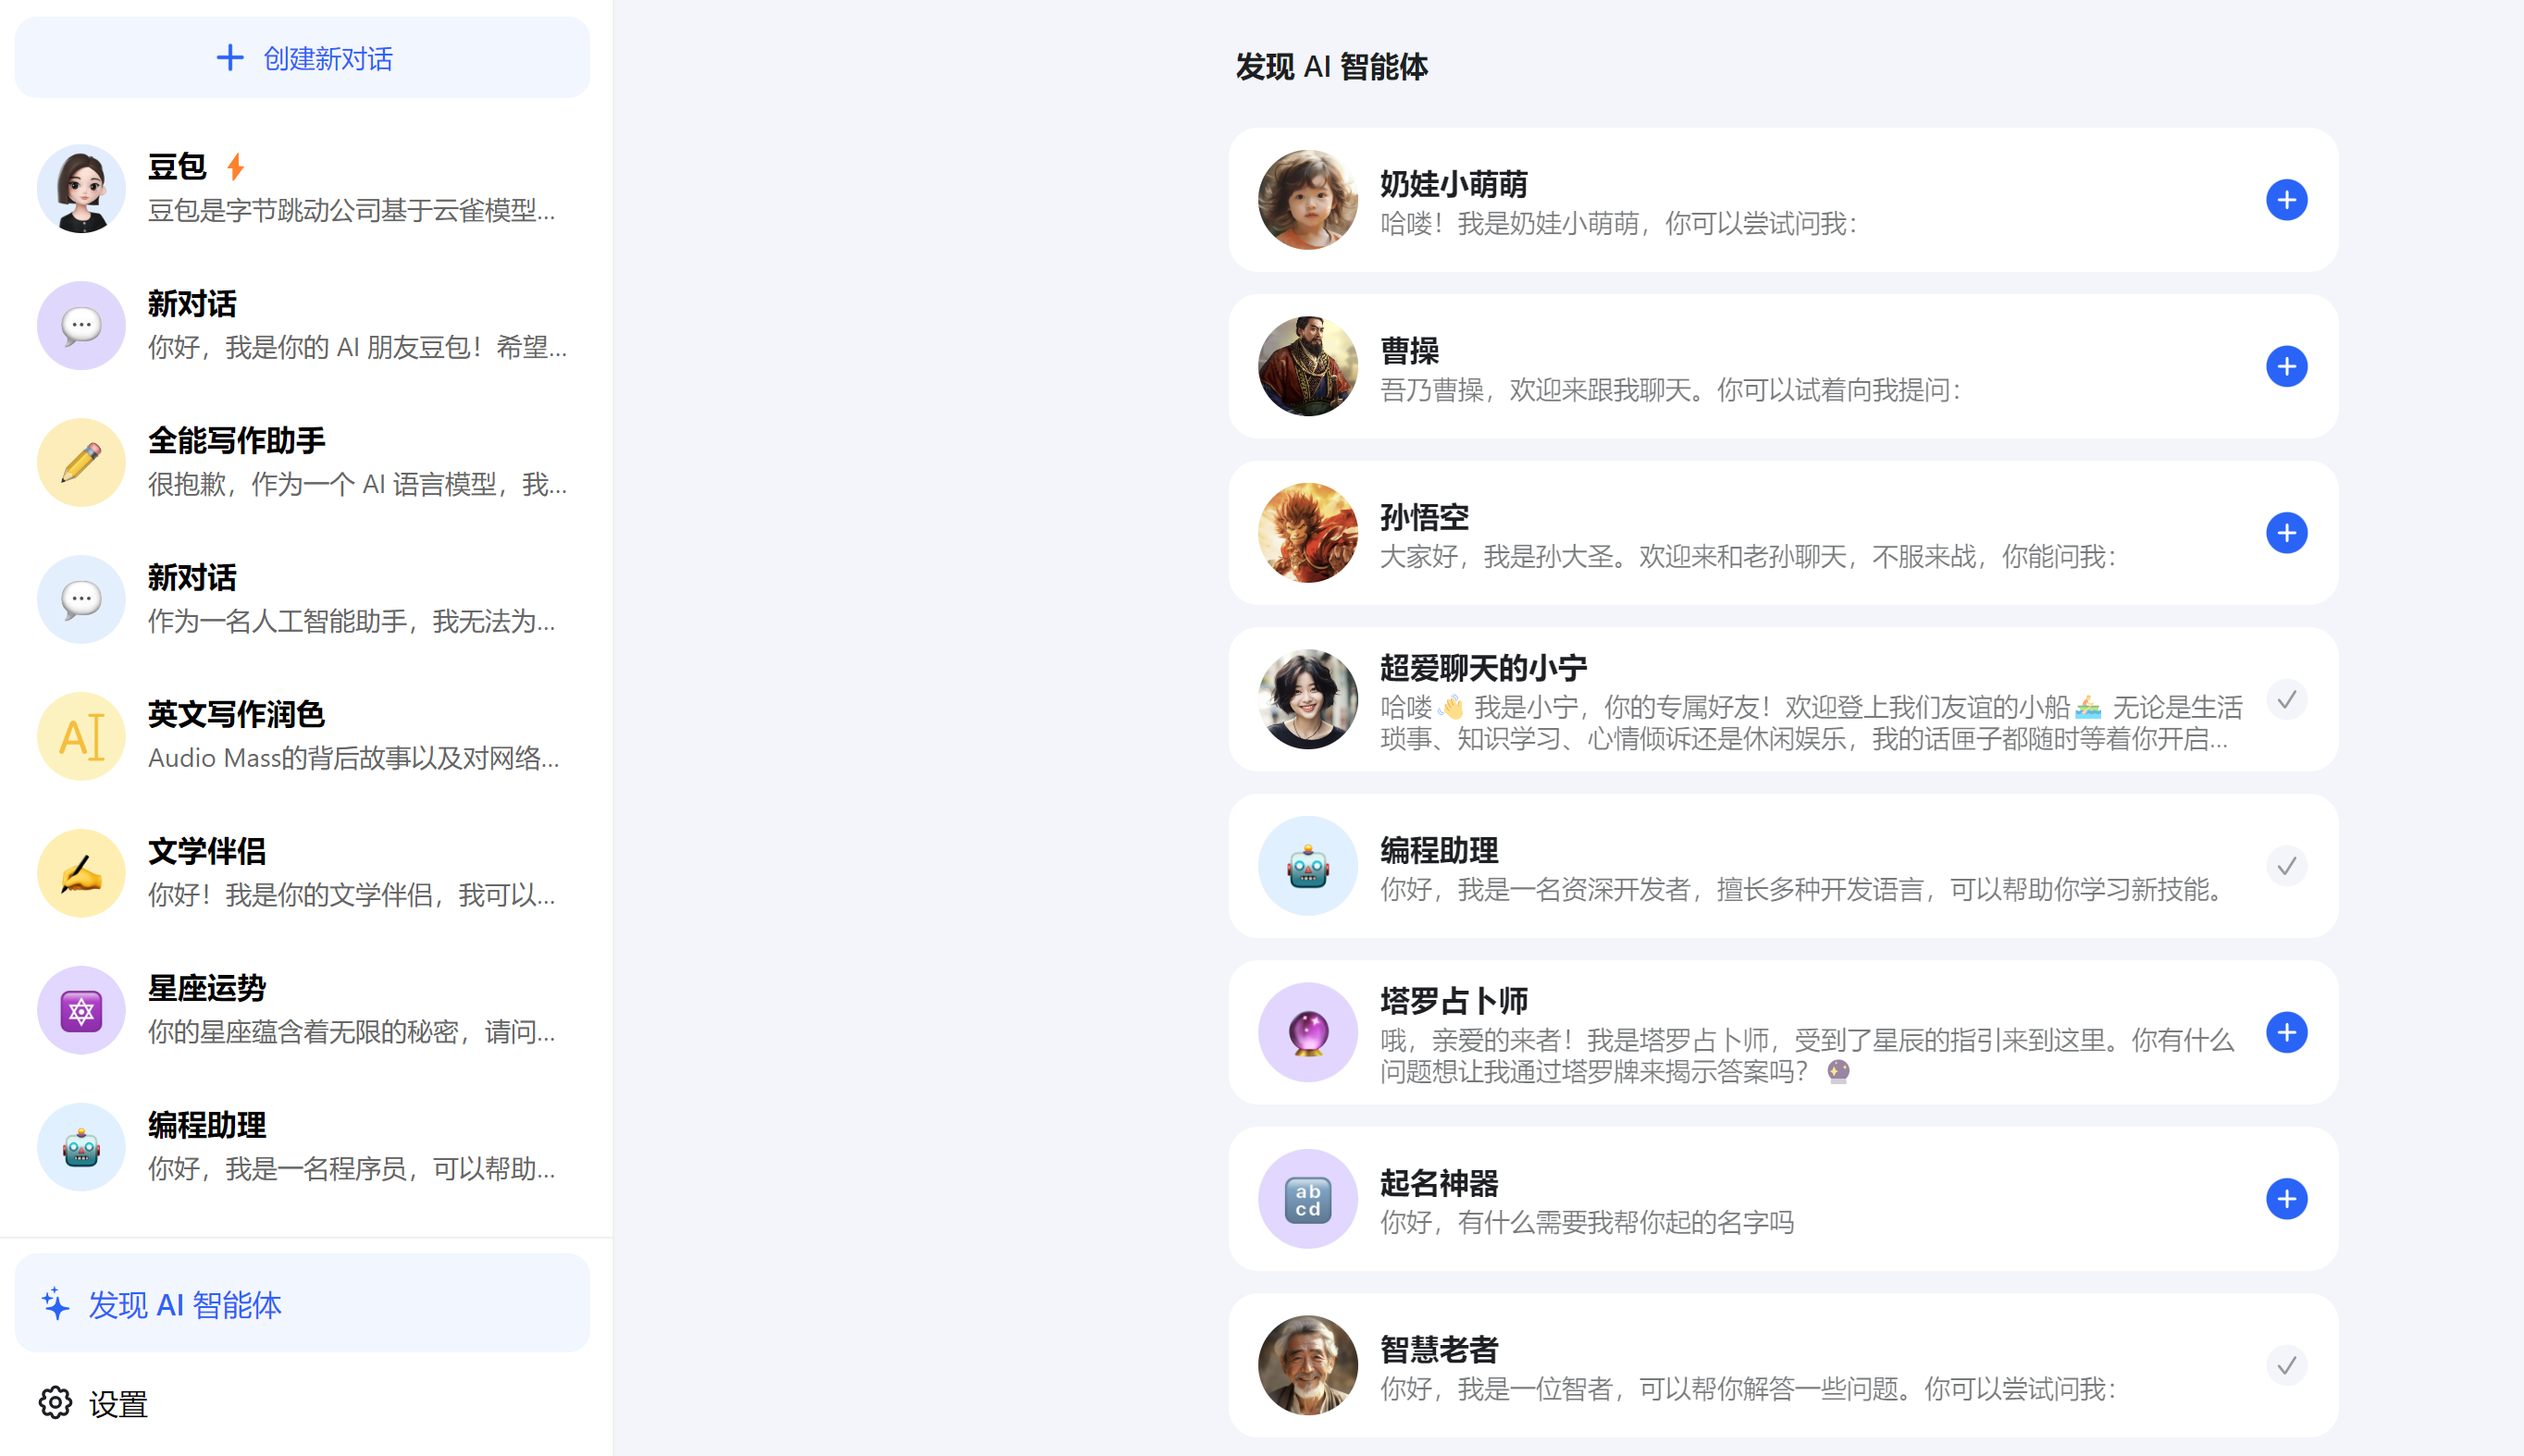2524x1456 pixels.
Task: Click plus icon next to 曹操
Action: (2286, 366)
